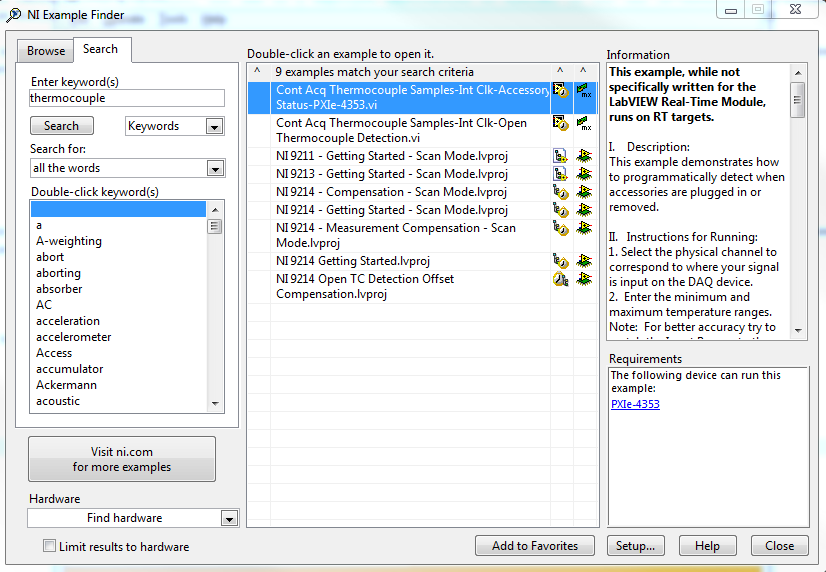Select the blank highlighted keyword row
This screenshot has height=572, width=826.
pos(119,209)
